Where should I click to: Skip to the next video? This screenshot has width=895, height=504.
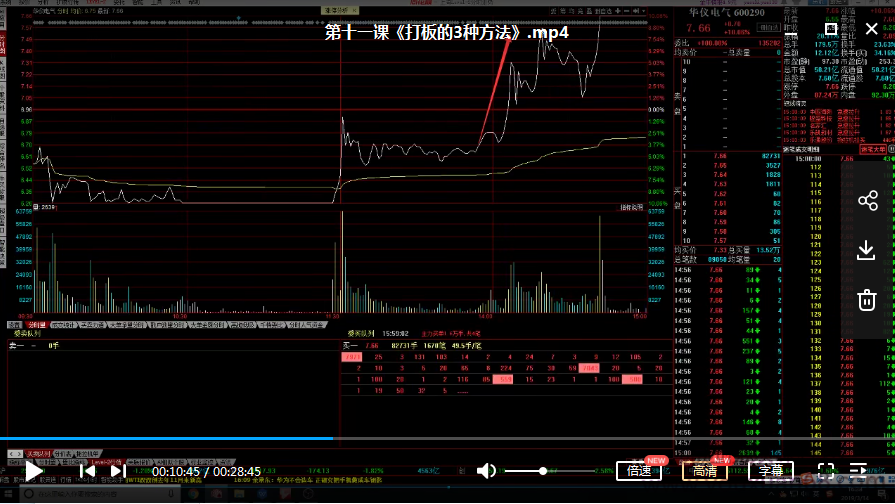tap(117, 471)
